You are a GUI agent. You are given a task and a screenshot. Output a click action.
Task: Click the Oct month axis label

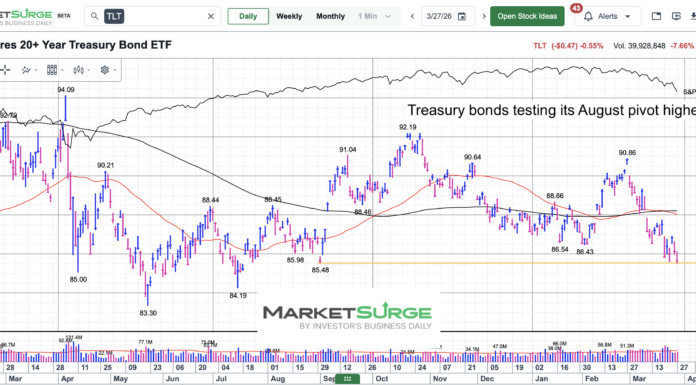[382, 379]
